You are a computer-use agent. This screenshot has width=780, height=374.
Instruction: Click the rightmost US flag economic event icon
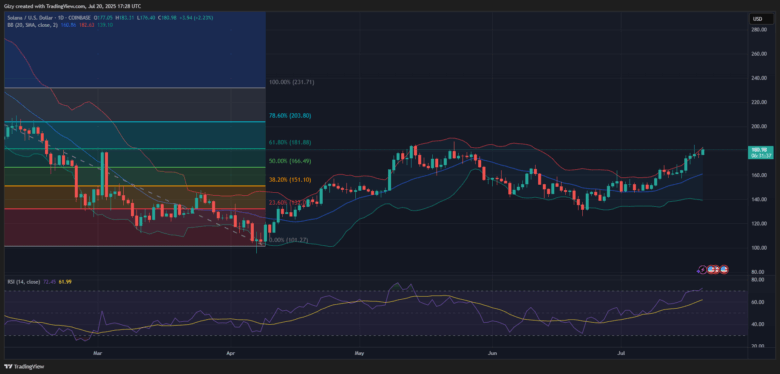pos(724,269)
